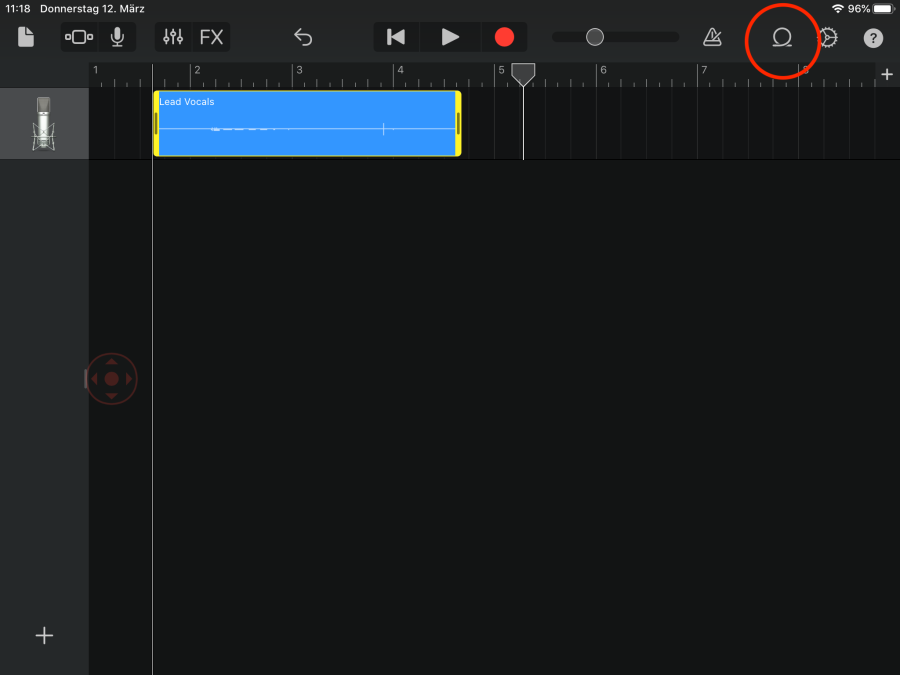The width and height of the screenshot is (900, 675).
Task: Open the microphone instrument view
Action: [117, 38]
